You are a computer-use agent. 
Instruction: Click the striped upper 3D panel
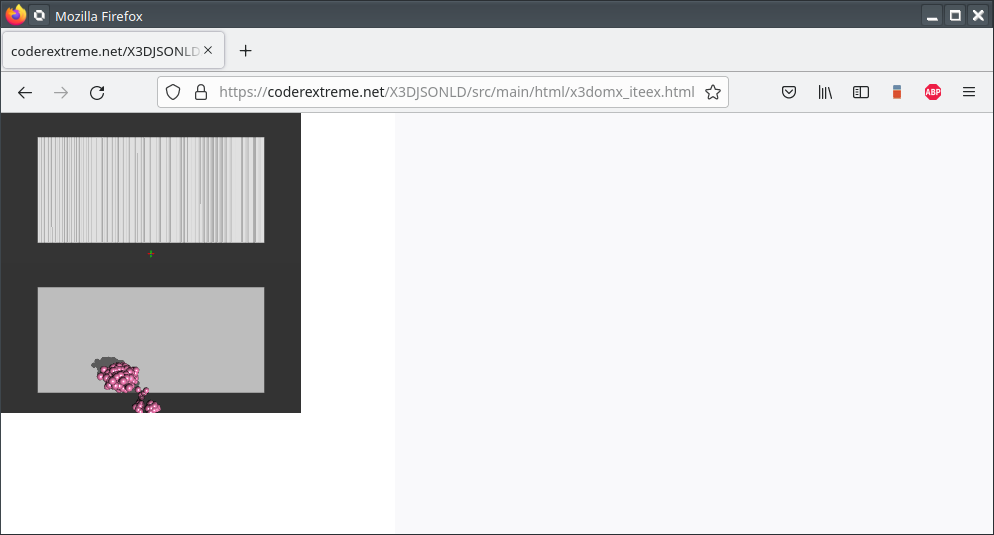tap(151, 190)
